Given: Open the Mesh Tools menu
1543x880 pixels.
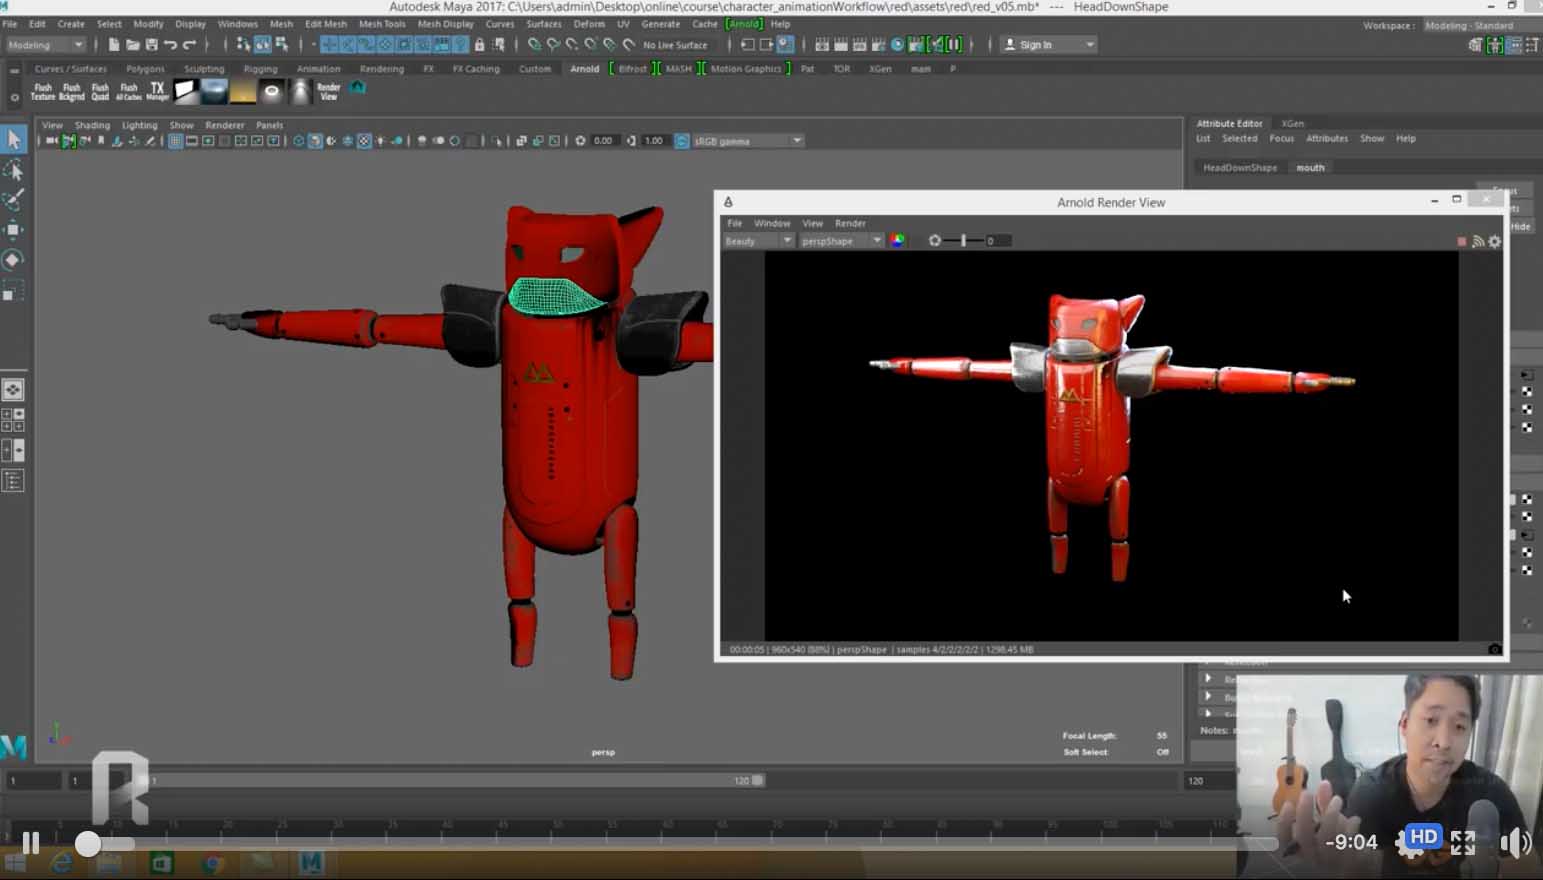Looking at the screenshot, I should coord(382,24).
